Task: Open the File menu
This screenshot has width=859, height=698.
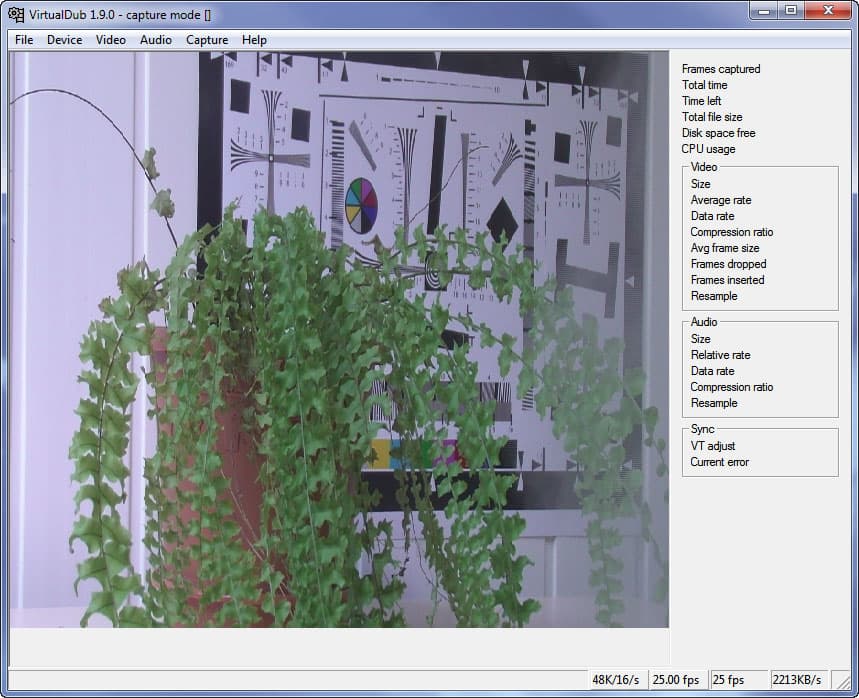Action: [x=24, y=40]
